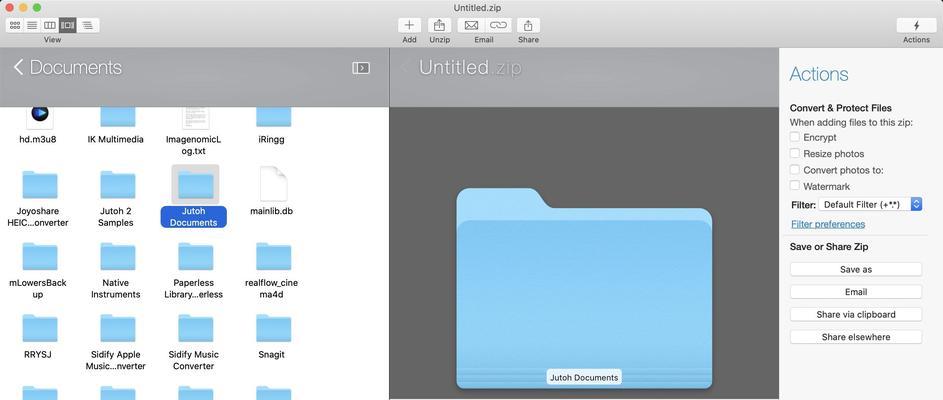
Task: Enable the Watermark checkbox
Action: click(x=795, y=186)
